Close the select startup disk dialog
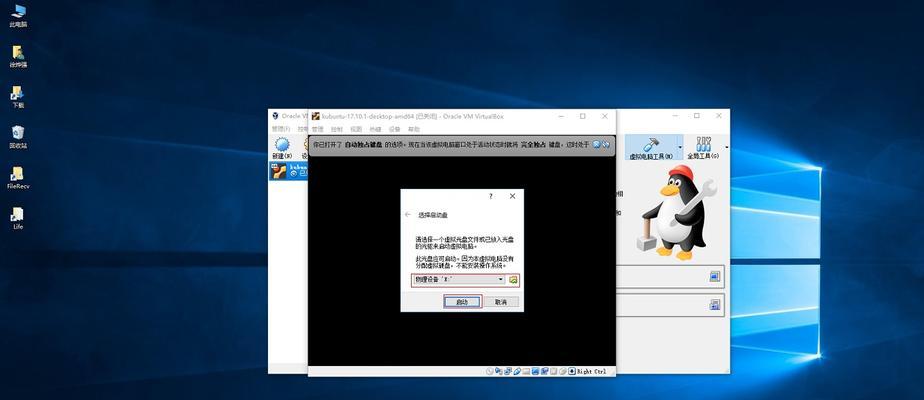The height and width of the screenshot is (400, 924). 512,196
